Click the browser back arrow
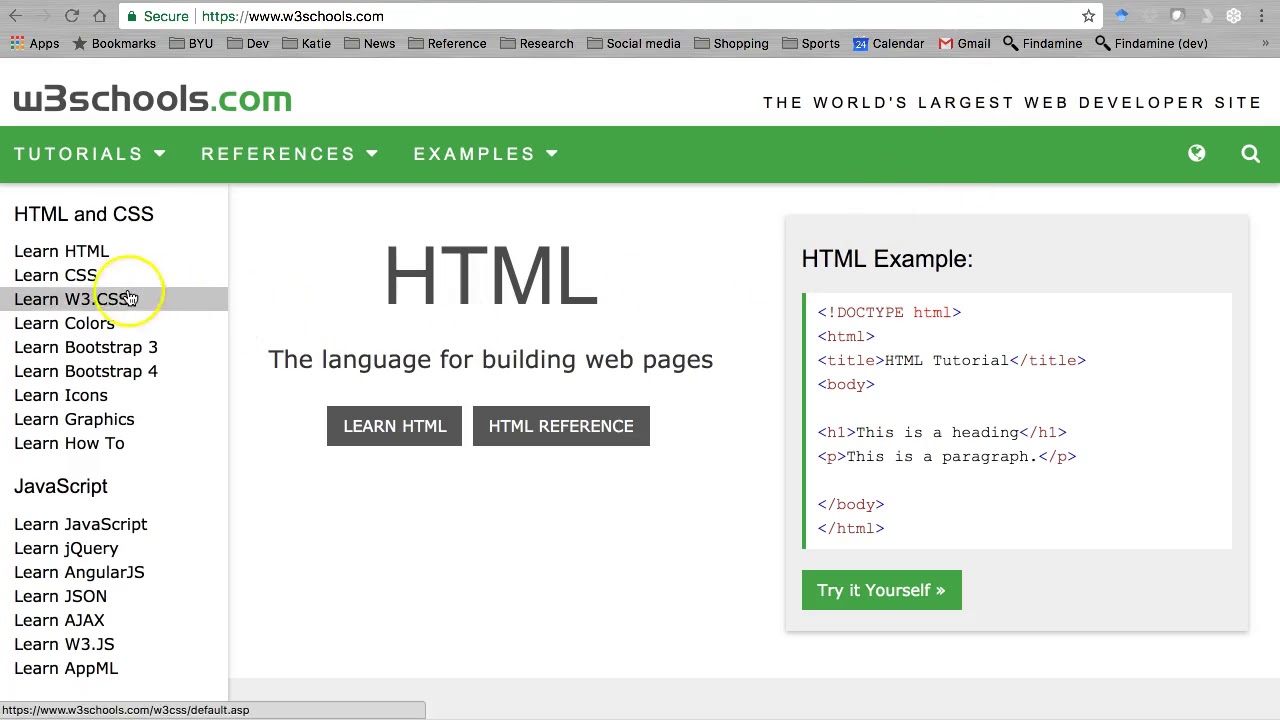Image resolution: width=1280 pixels, height=720 pixels. point(16,16)
